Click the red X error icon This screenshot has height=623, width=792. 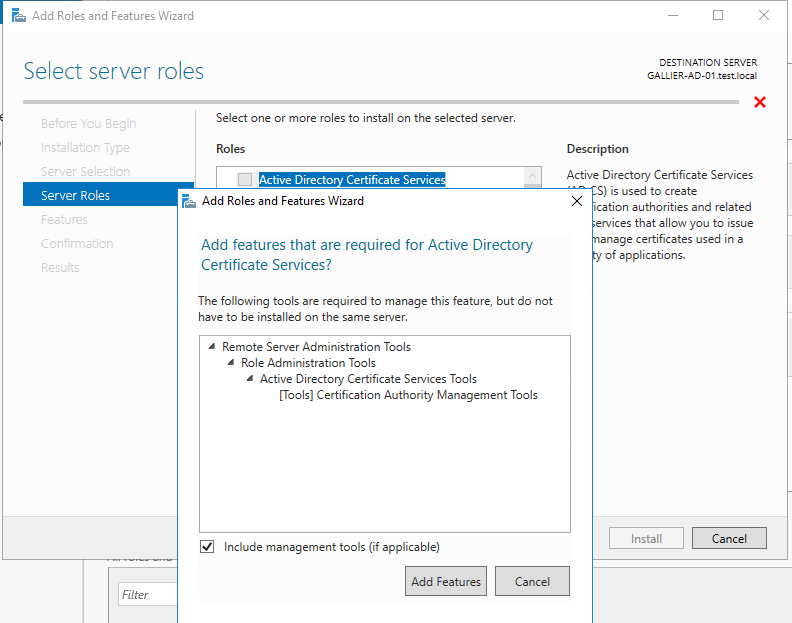760,102
